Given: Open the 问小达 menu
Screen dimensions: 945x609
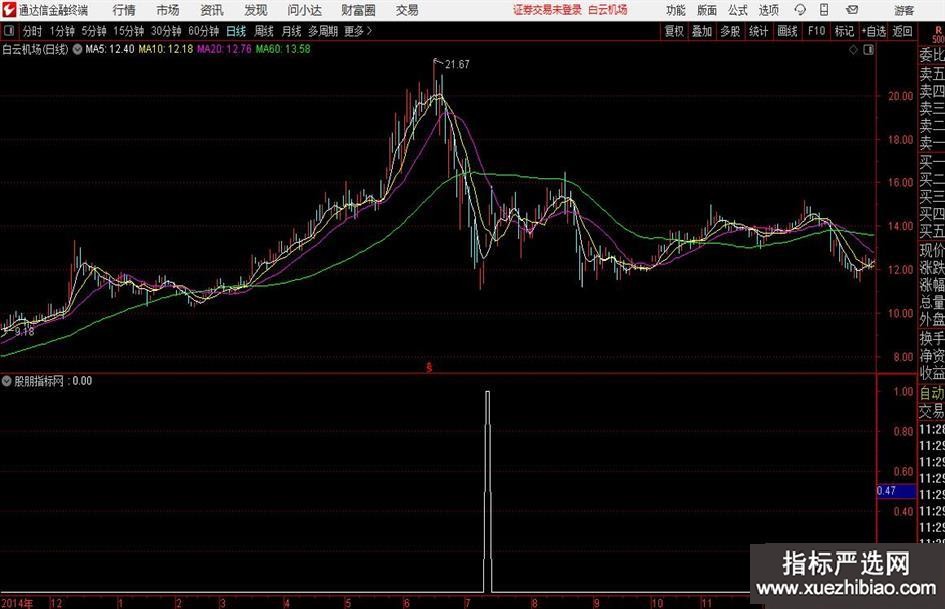Looking at the screenshot, I should click(x=304, y=10).
